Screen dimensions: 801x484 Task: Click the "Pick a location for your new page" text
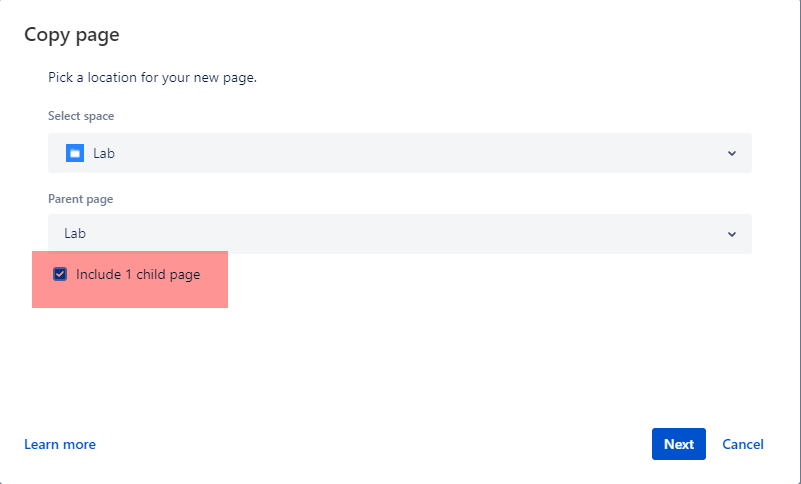pyautogui.click(x=152, y=78)
